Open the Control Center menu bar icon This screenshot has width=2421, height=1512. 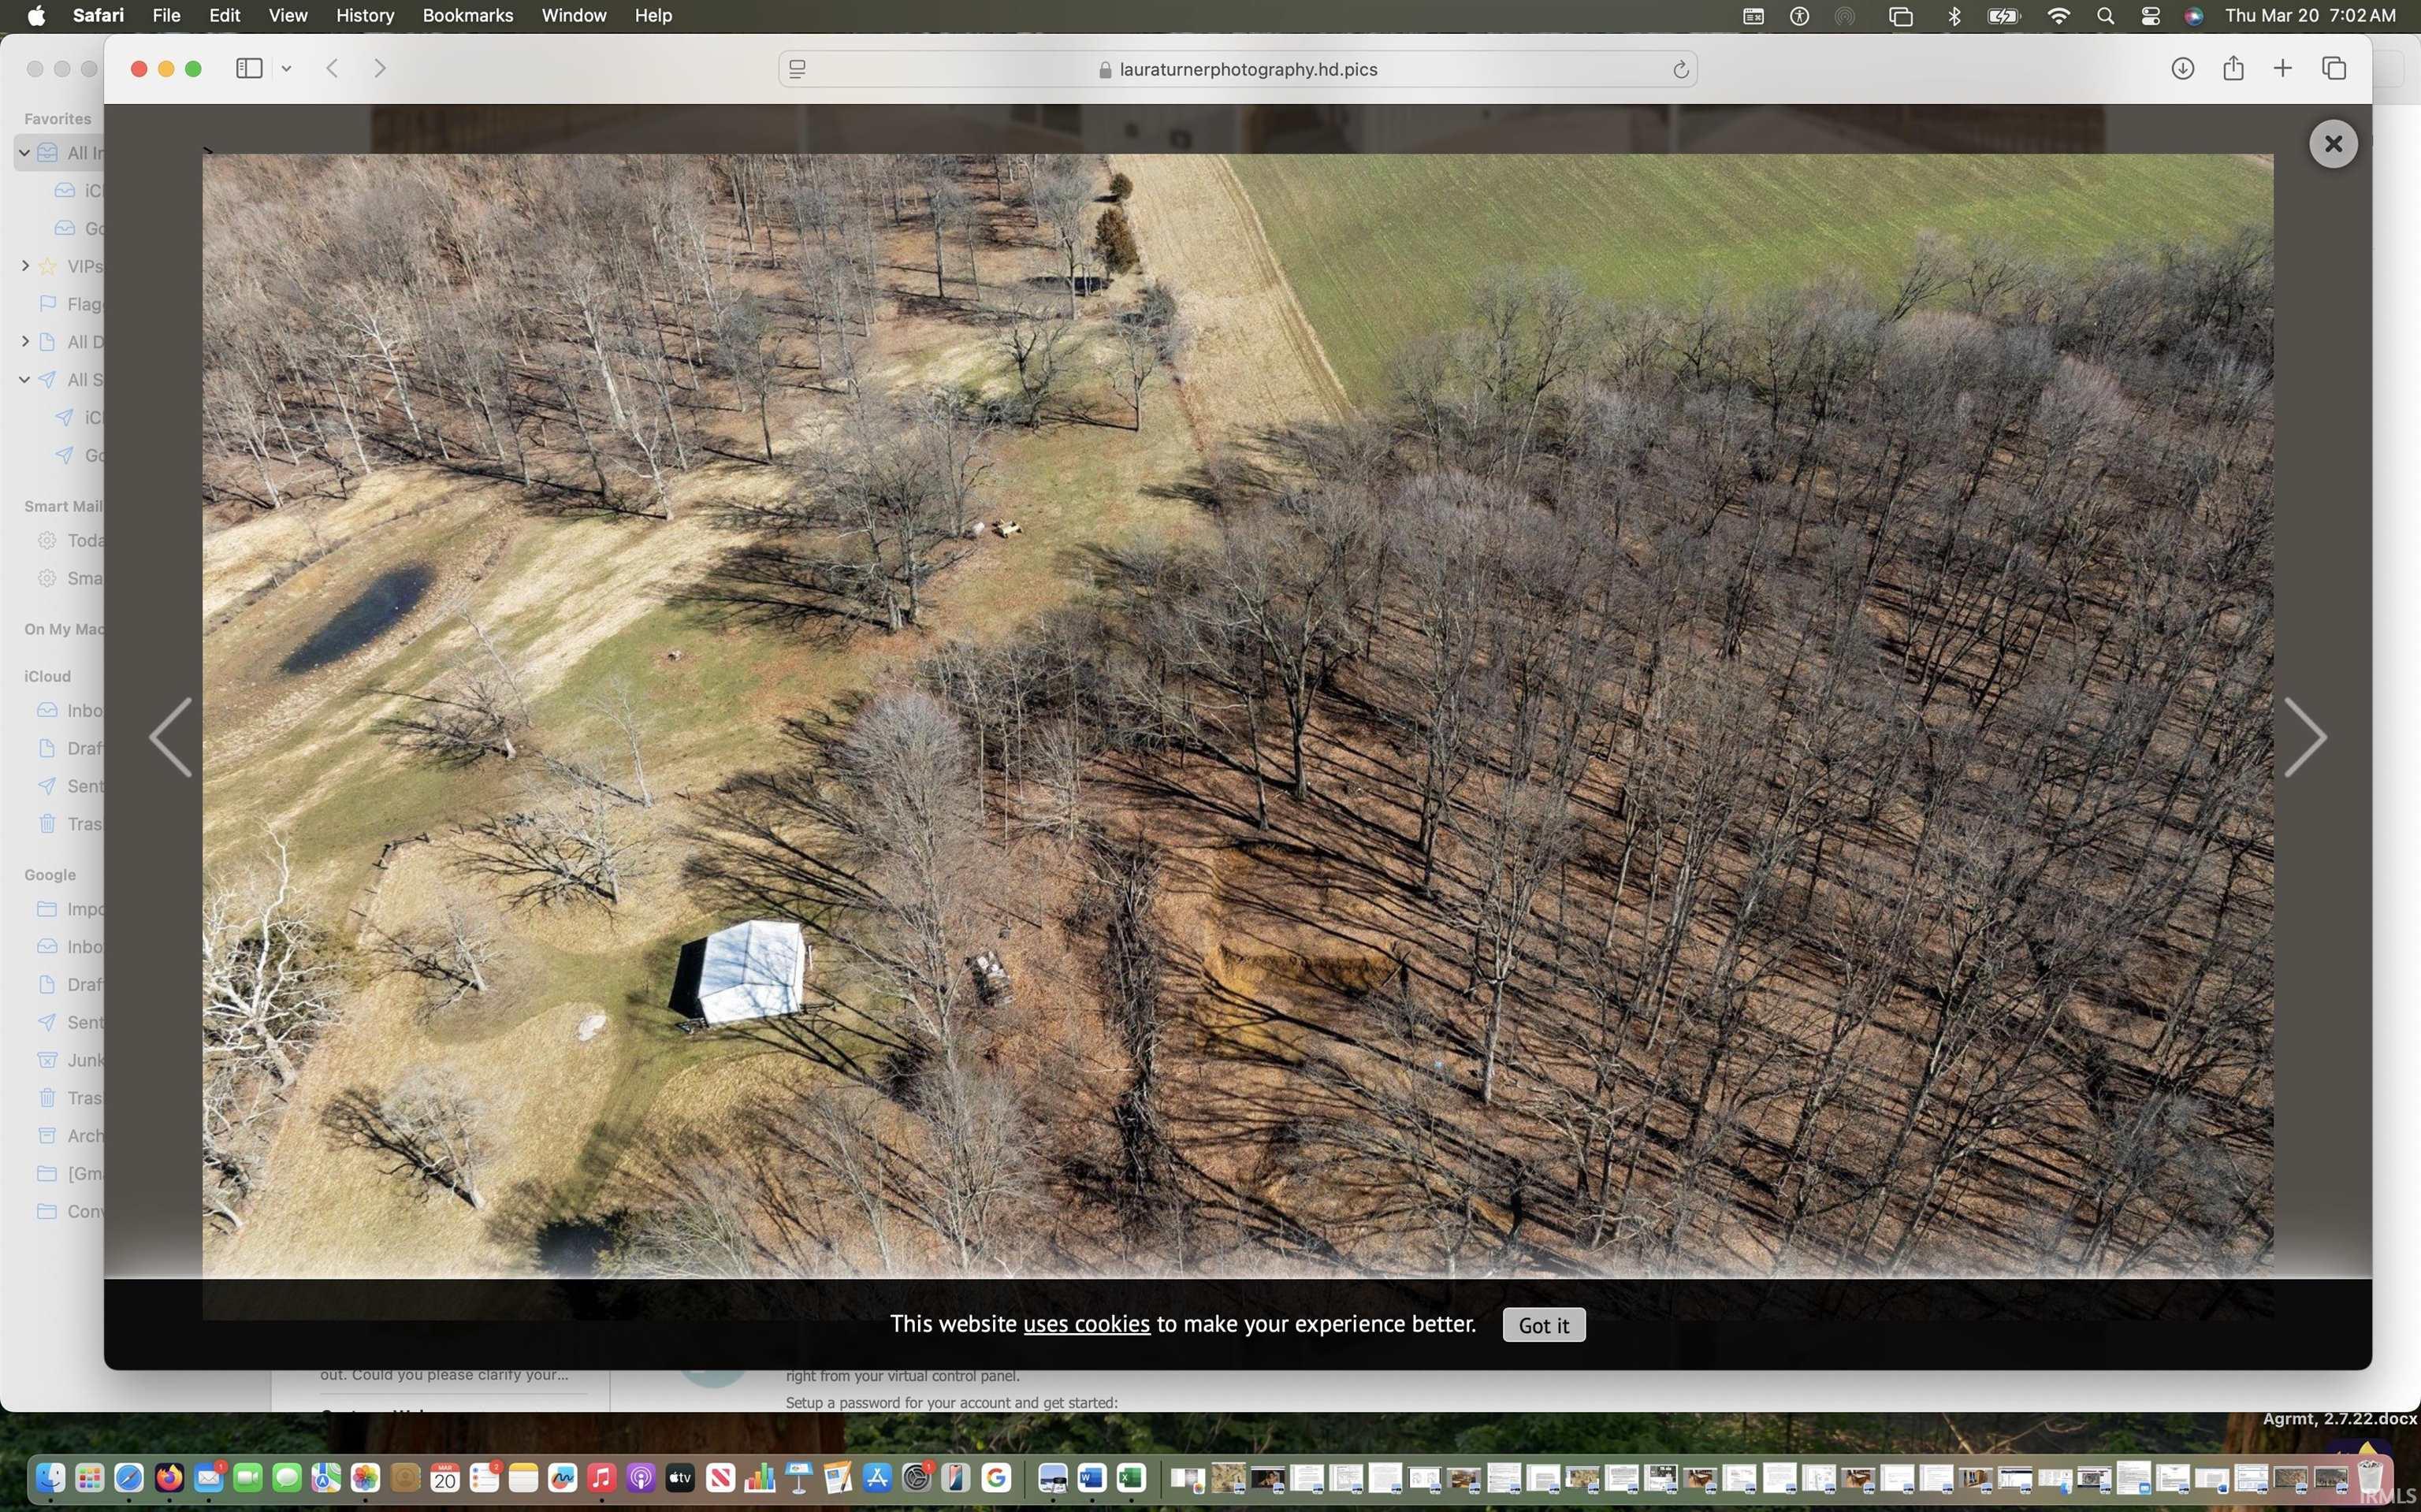[2150, 15]
